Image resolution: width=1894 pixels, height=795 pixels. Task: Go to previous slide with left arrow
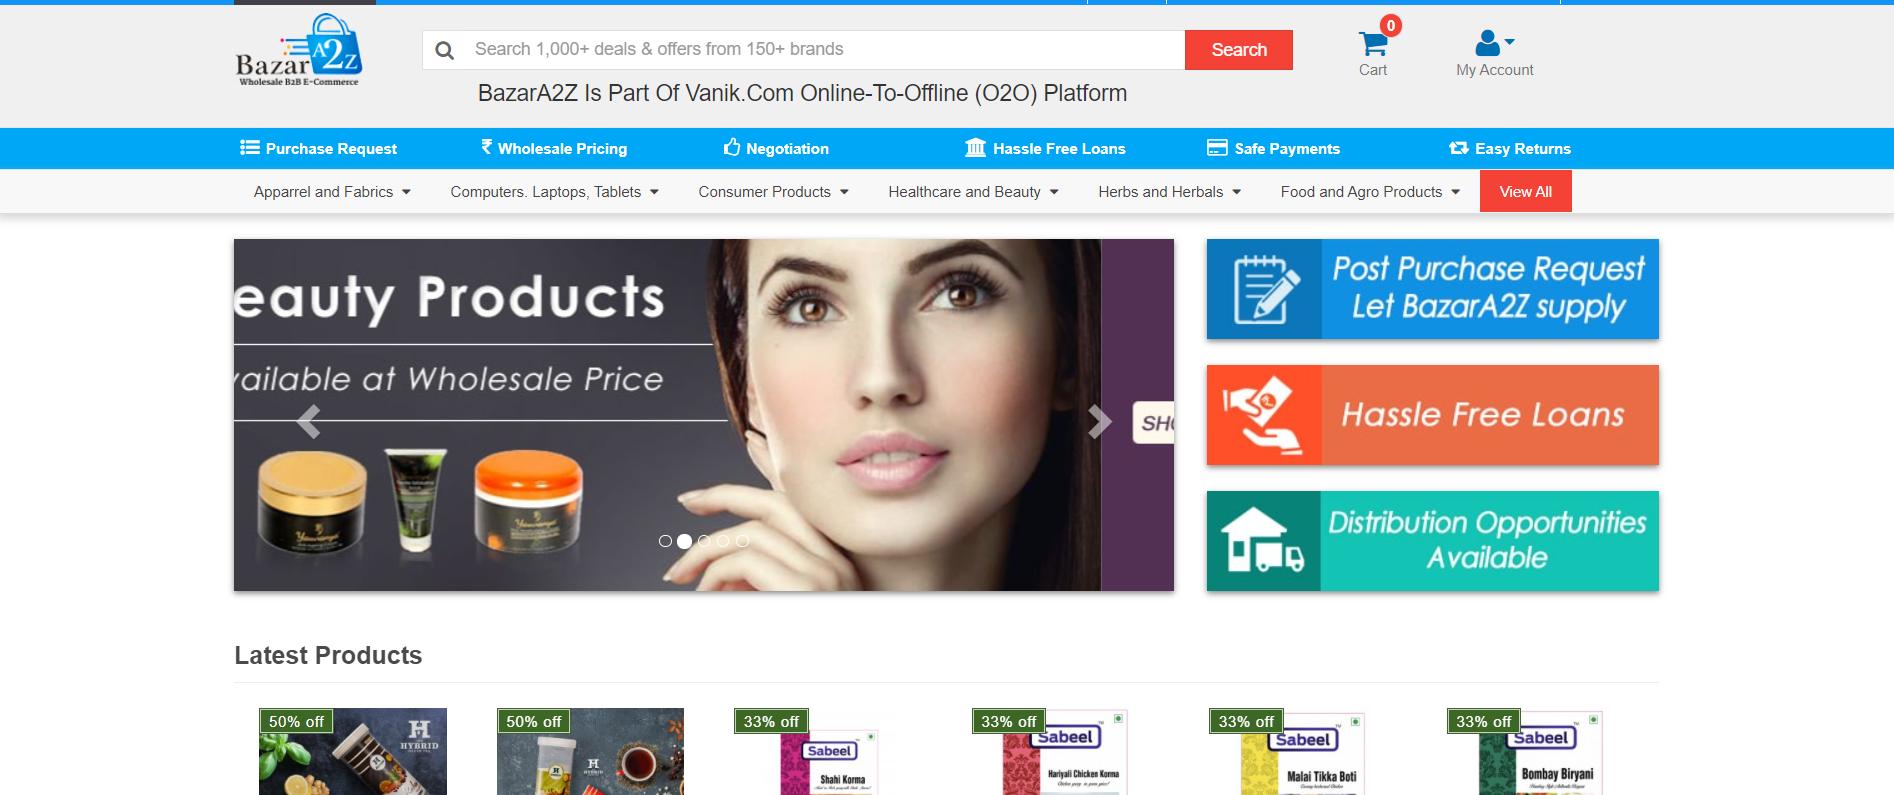[309, 422]
